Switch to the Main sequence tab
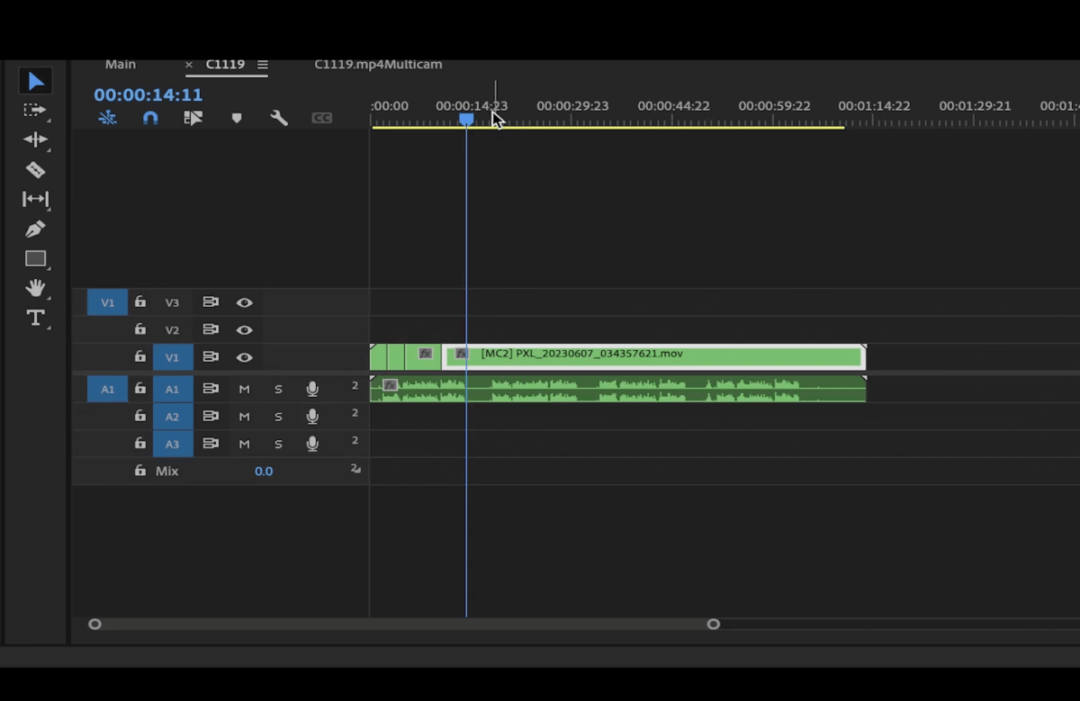Screen dimensions: 1080x701 tap(120, 64)
